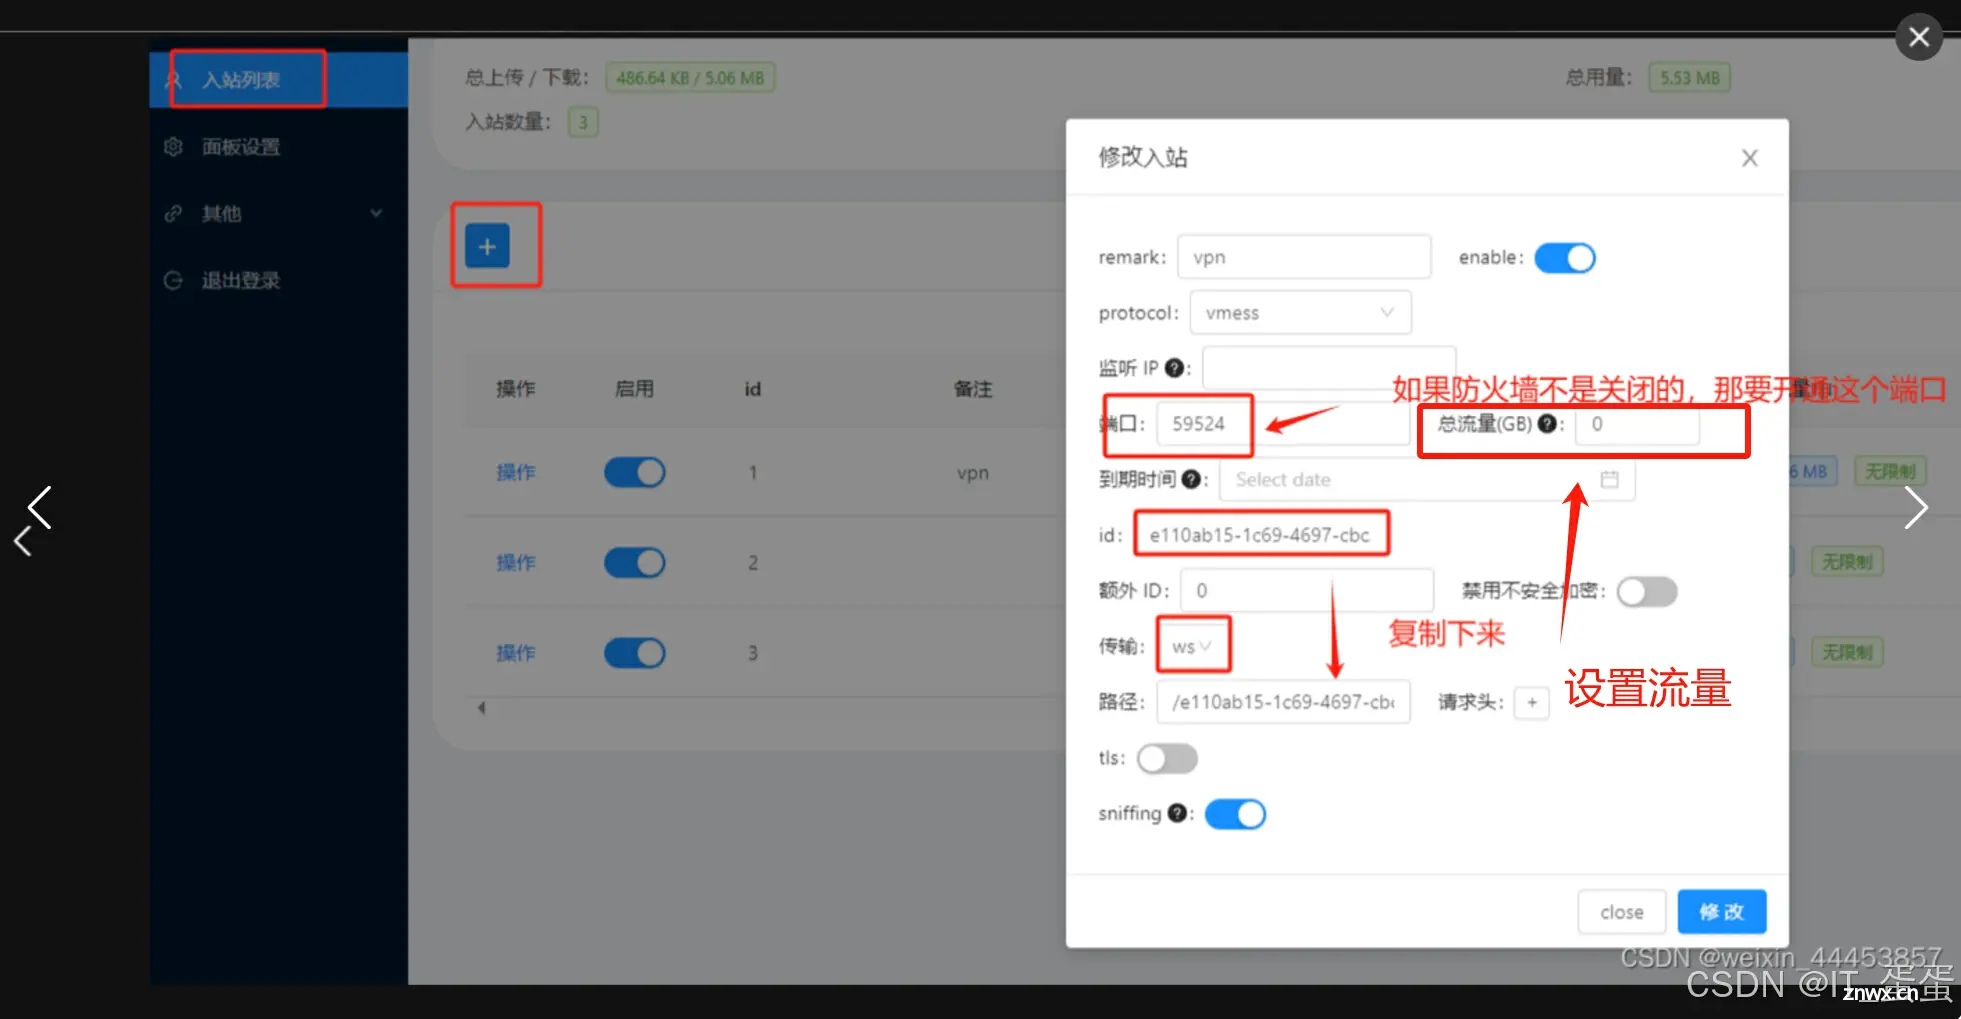
Task: Click the 备注 column header
Action: (x=973, y=389)
